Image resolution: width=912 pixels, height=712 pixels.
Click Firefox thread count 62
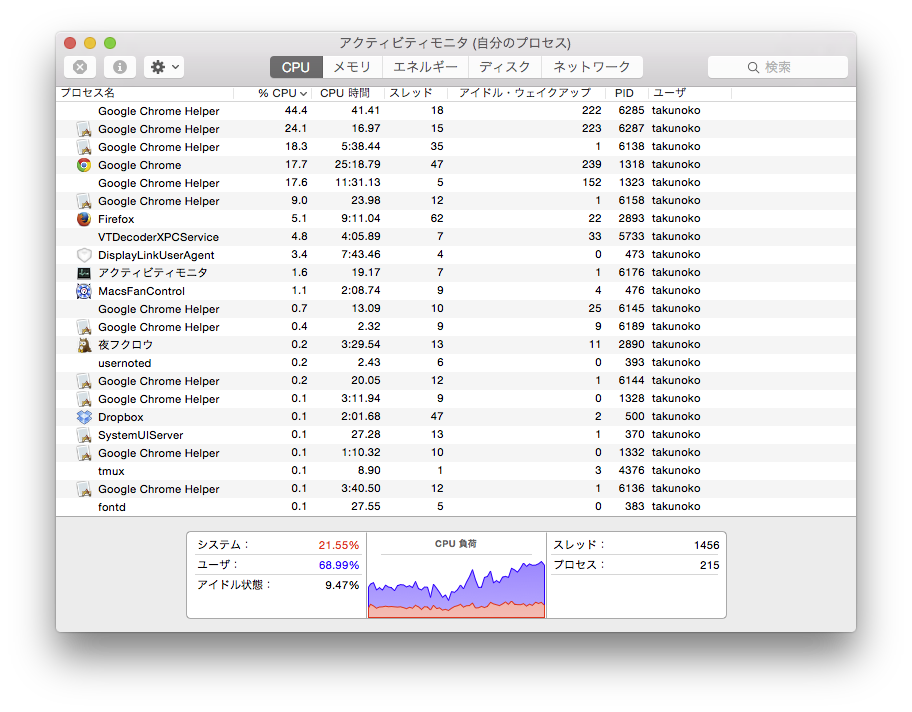[x=437, y=218]
